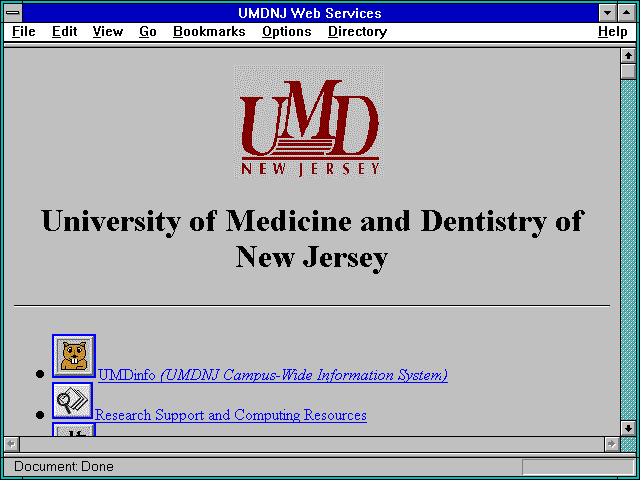Click the vertical scrollbar up arrow
Image resolution: width=640 pixels, height=480 pixels.
click(x=629, y=56)
